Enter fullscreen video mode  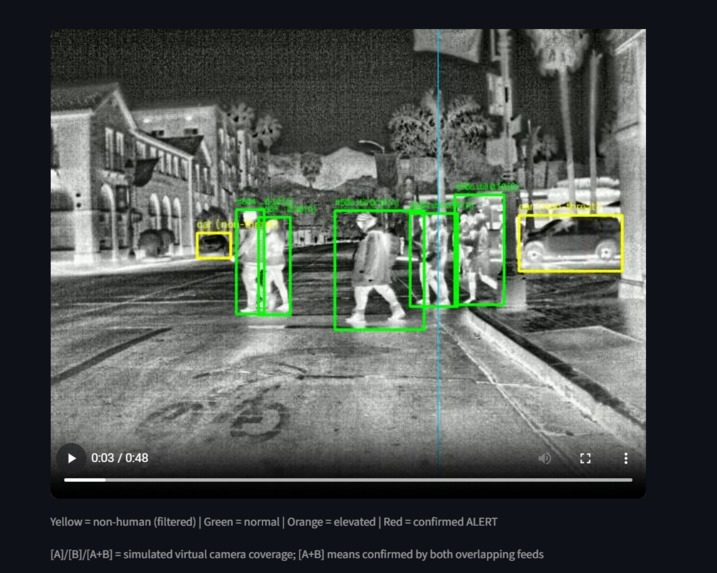pyautogui.click(x=585, y=458)
